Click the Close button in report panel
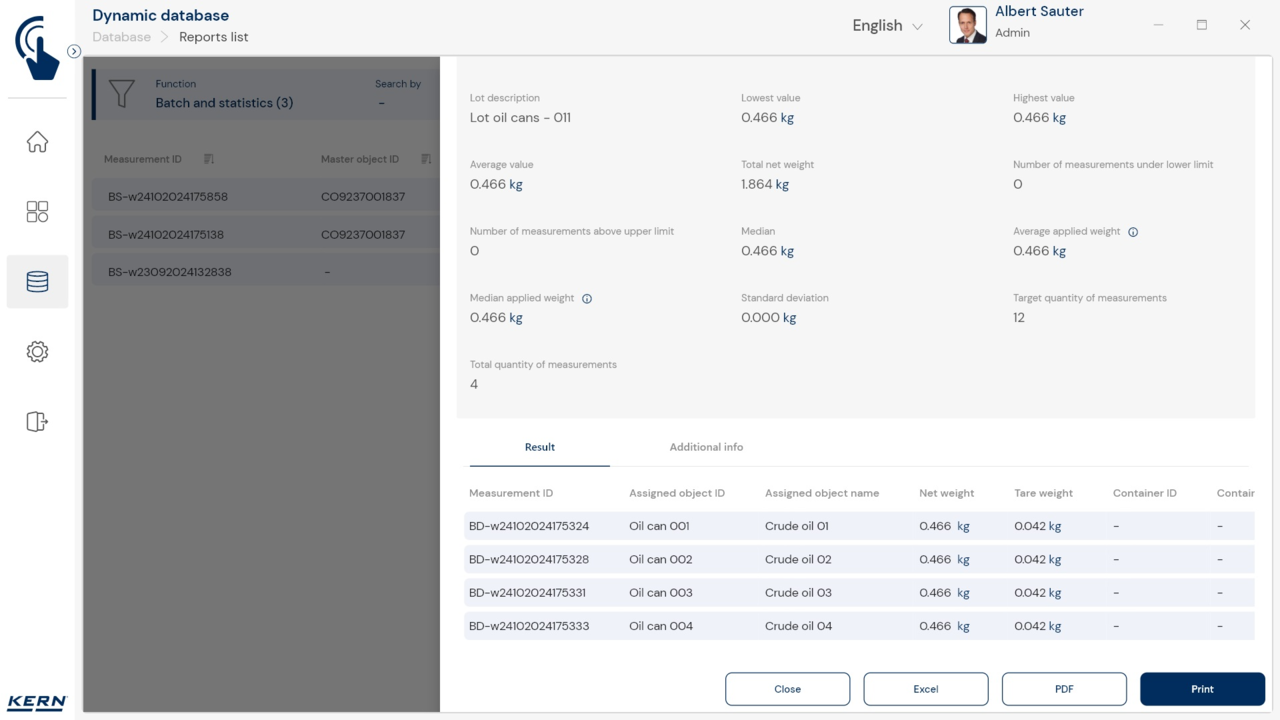1280x720 pixels. click(x=787, y=689)
